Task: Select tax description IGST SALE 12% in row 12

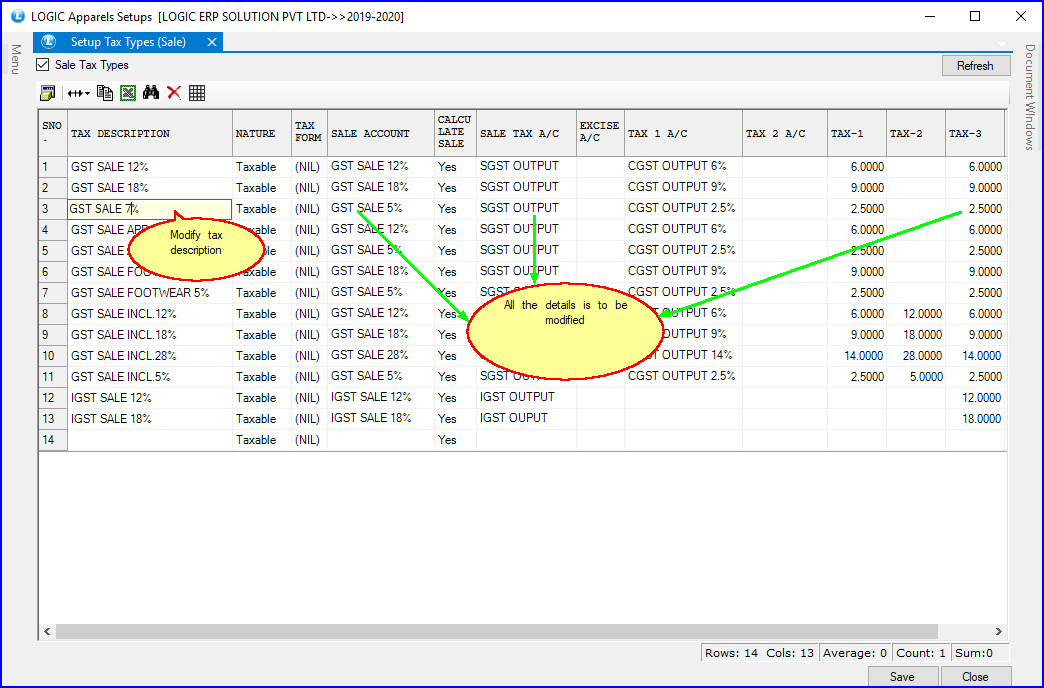Action: (x=150, y=398)
